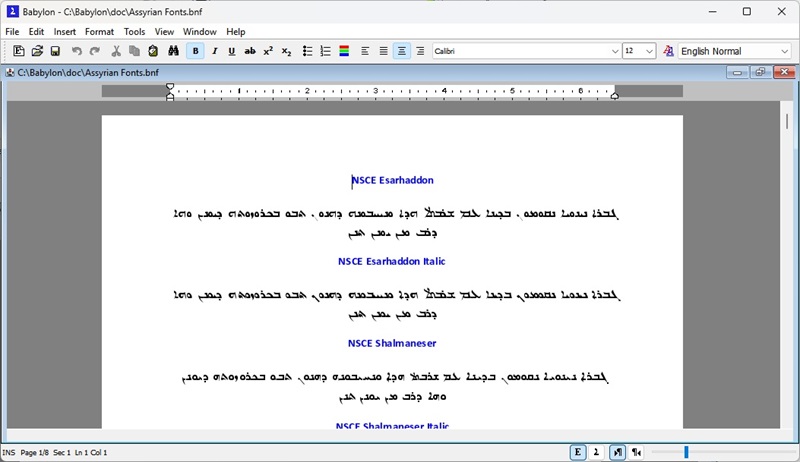Click the zoom slider handle in status bar
800x462 pixels.
pyautogui.click(x=686, y=452)
